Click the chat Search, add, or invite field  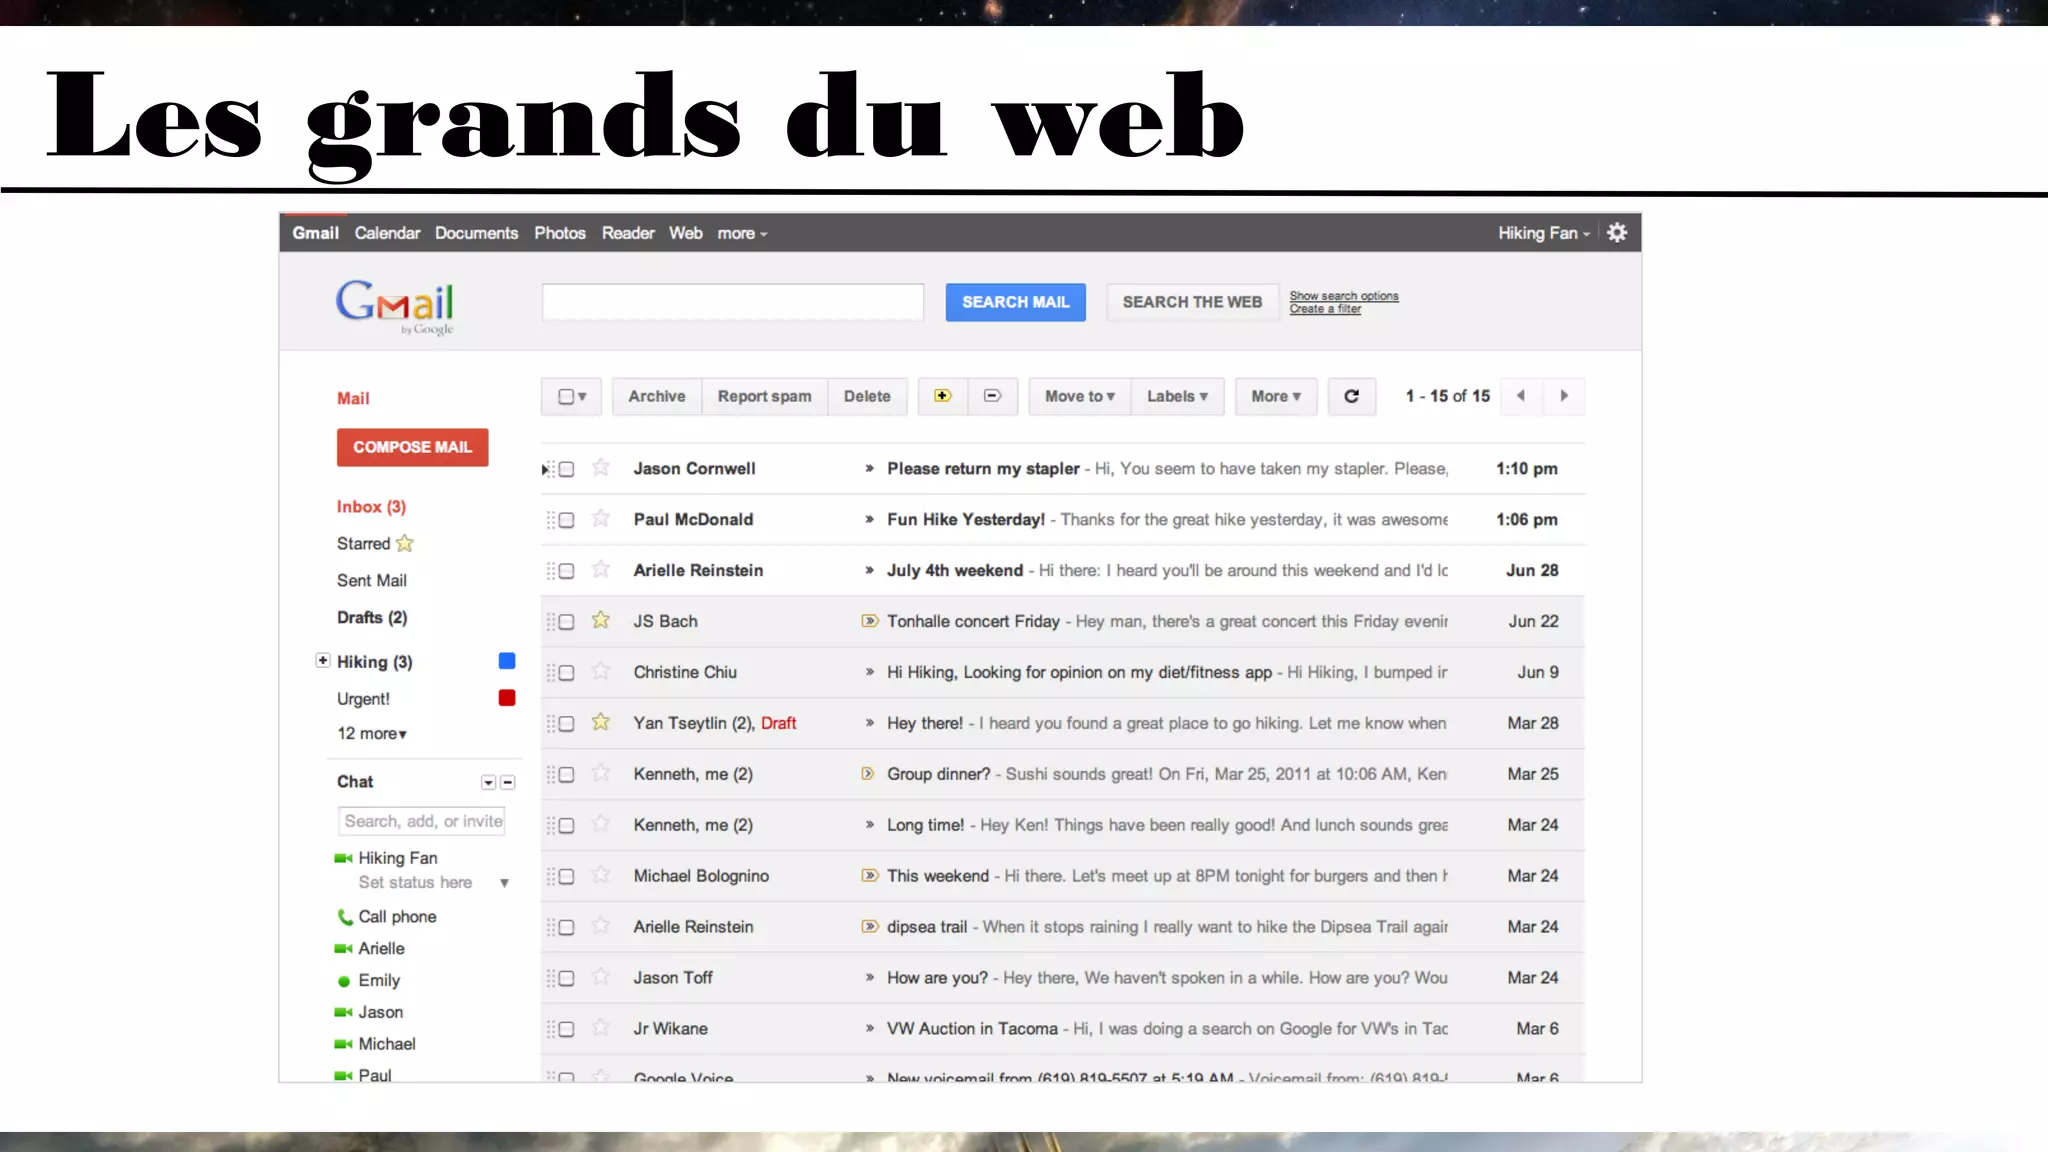422,821
